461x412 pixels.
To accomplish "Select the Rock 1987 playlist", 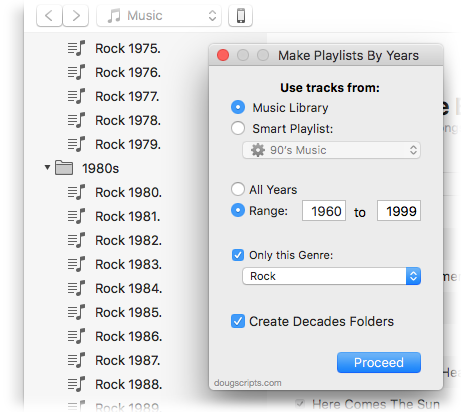I will pyautogui.click(x=115, y=360).
